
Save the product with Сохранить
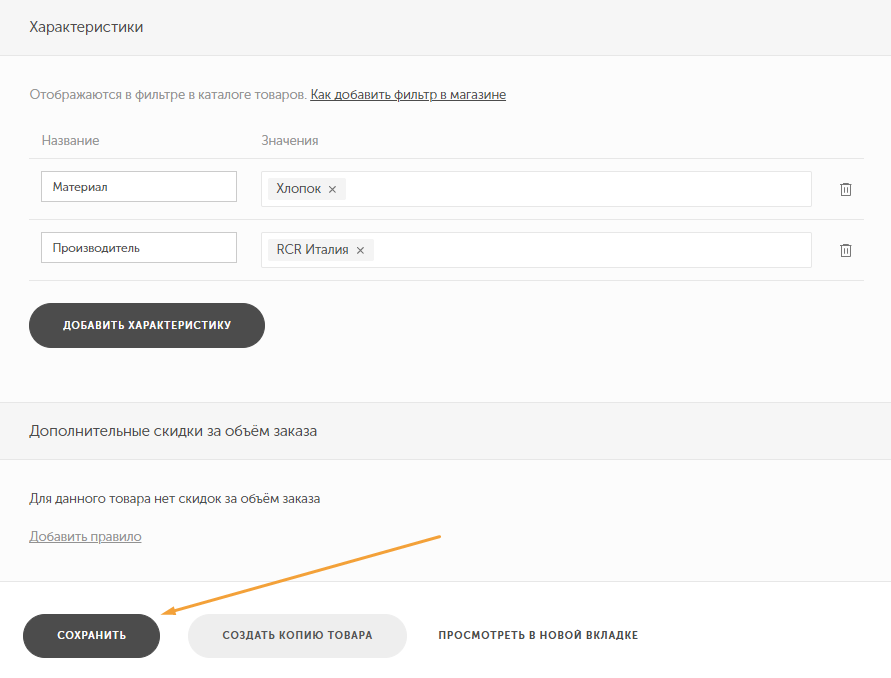[91, 635]
